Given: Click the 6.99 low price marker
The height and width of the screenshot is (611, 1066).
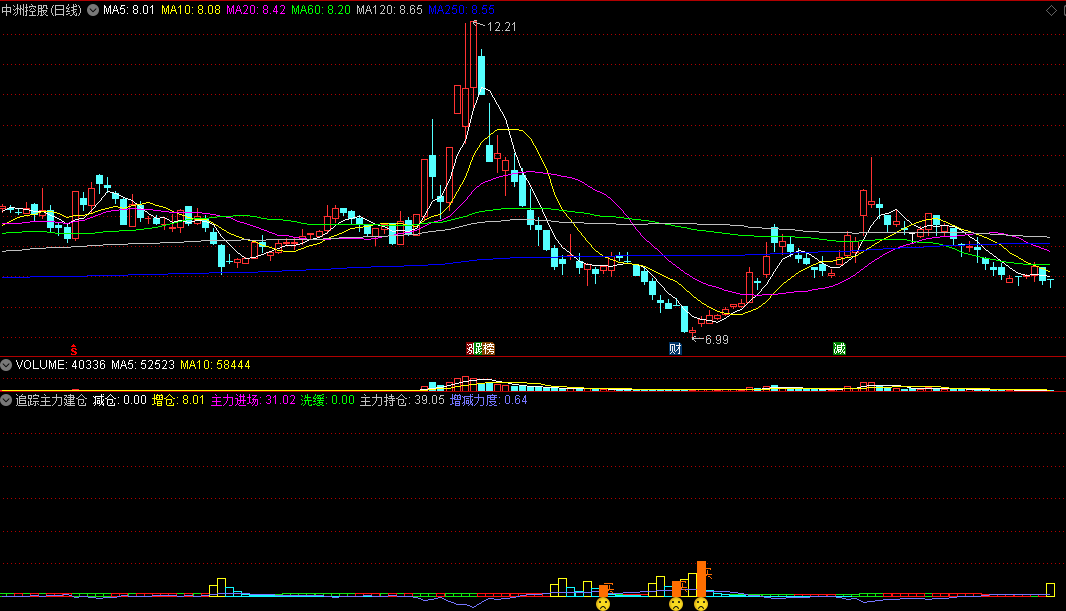Looking at the screenshot, I should tap(717, 340).
